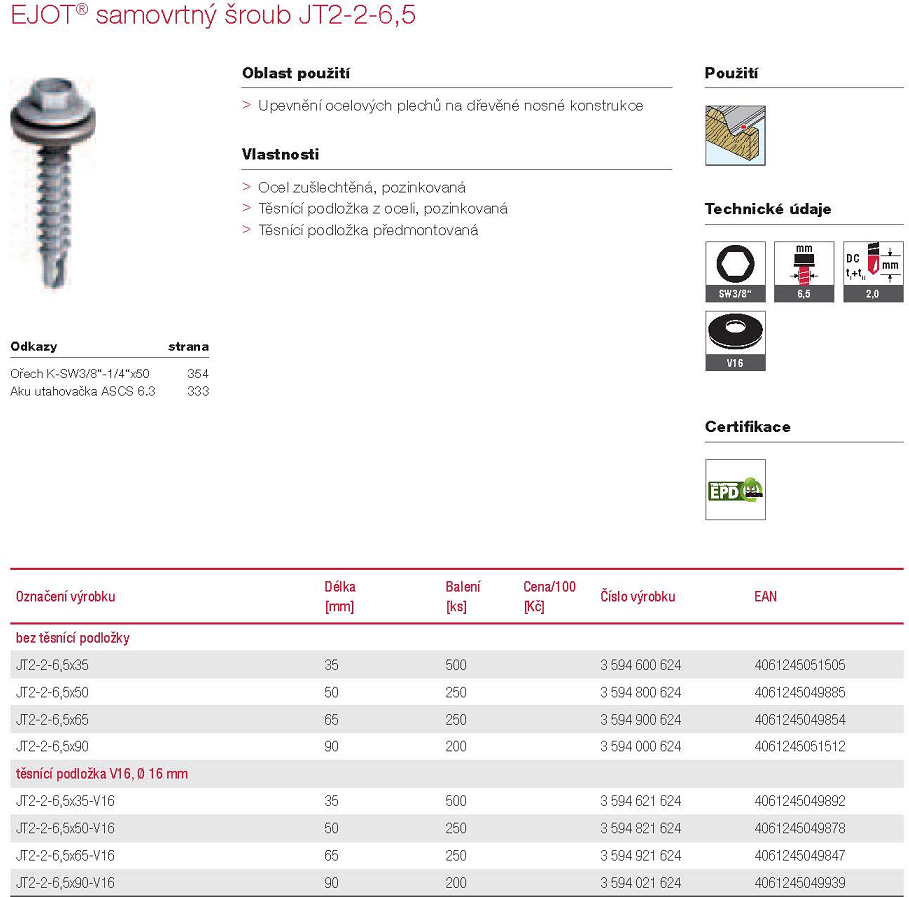Select the product row JT2-2-6,5x65-V16
This screenshot has width=909, height=897.
click(x=457, y=855)
